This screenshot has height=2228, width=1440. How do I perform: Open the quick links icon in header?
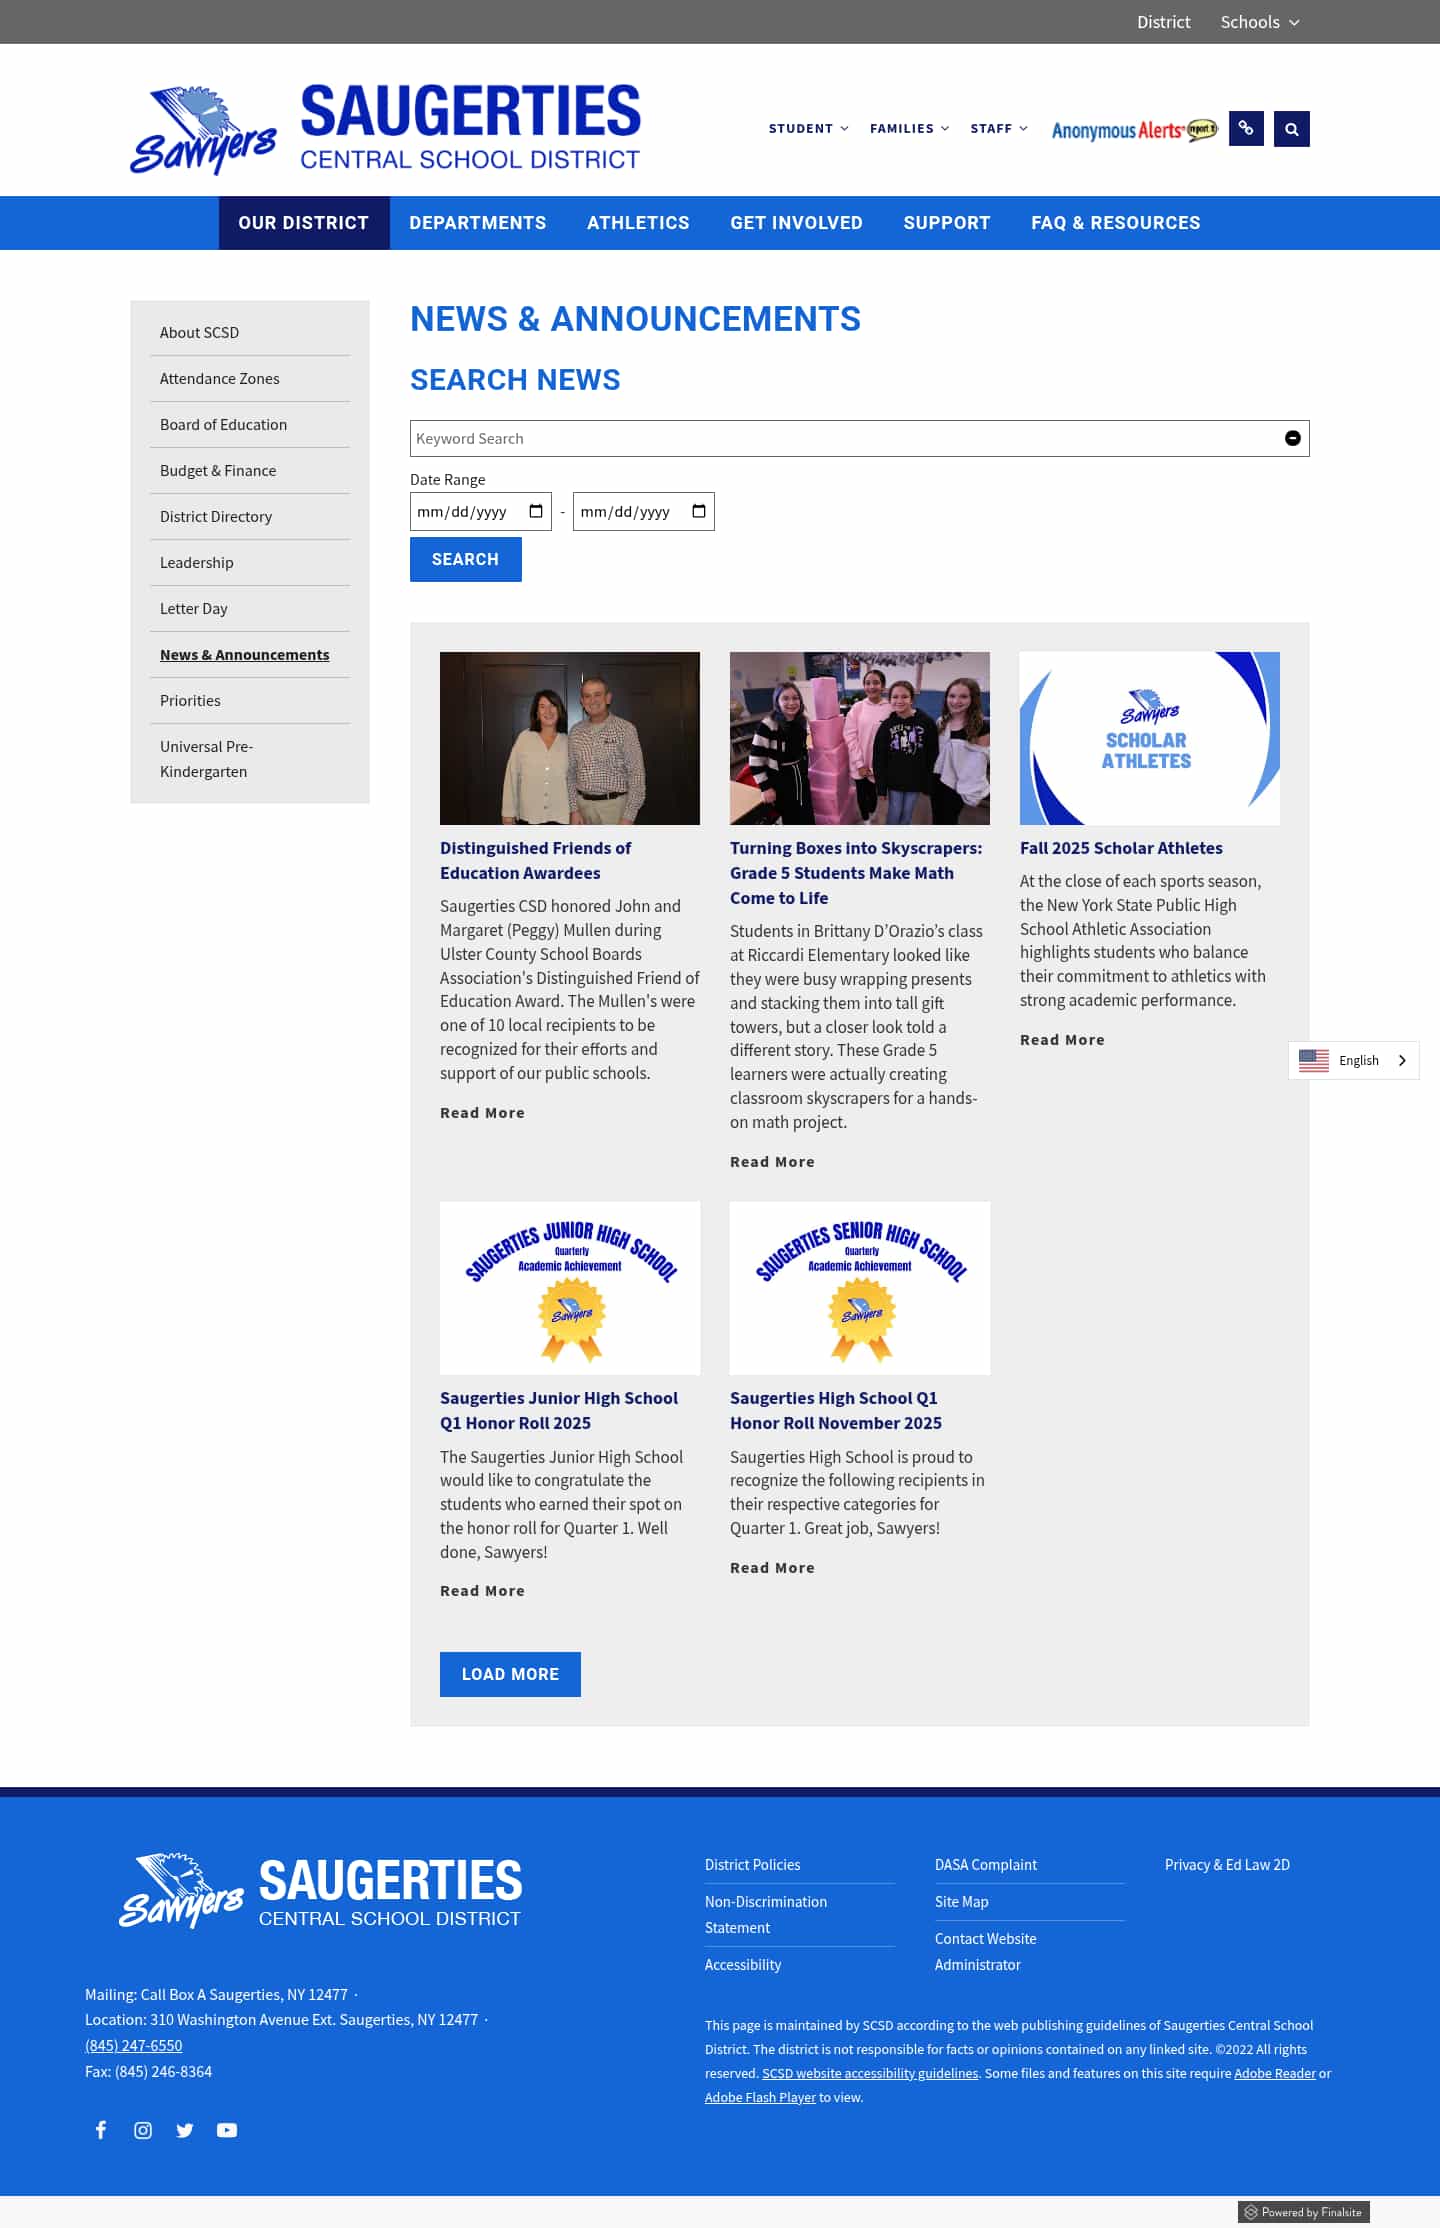pyautogui.click(x=1246, y=128)
